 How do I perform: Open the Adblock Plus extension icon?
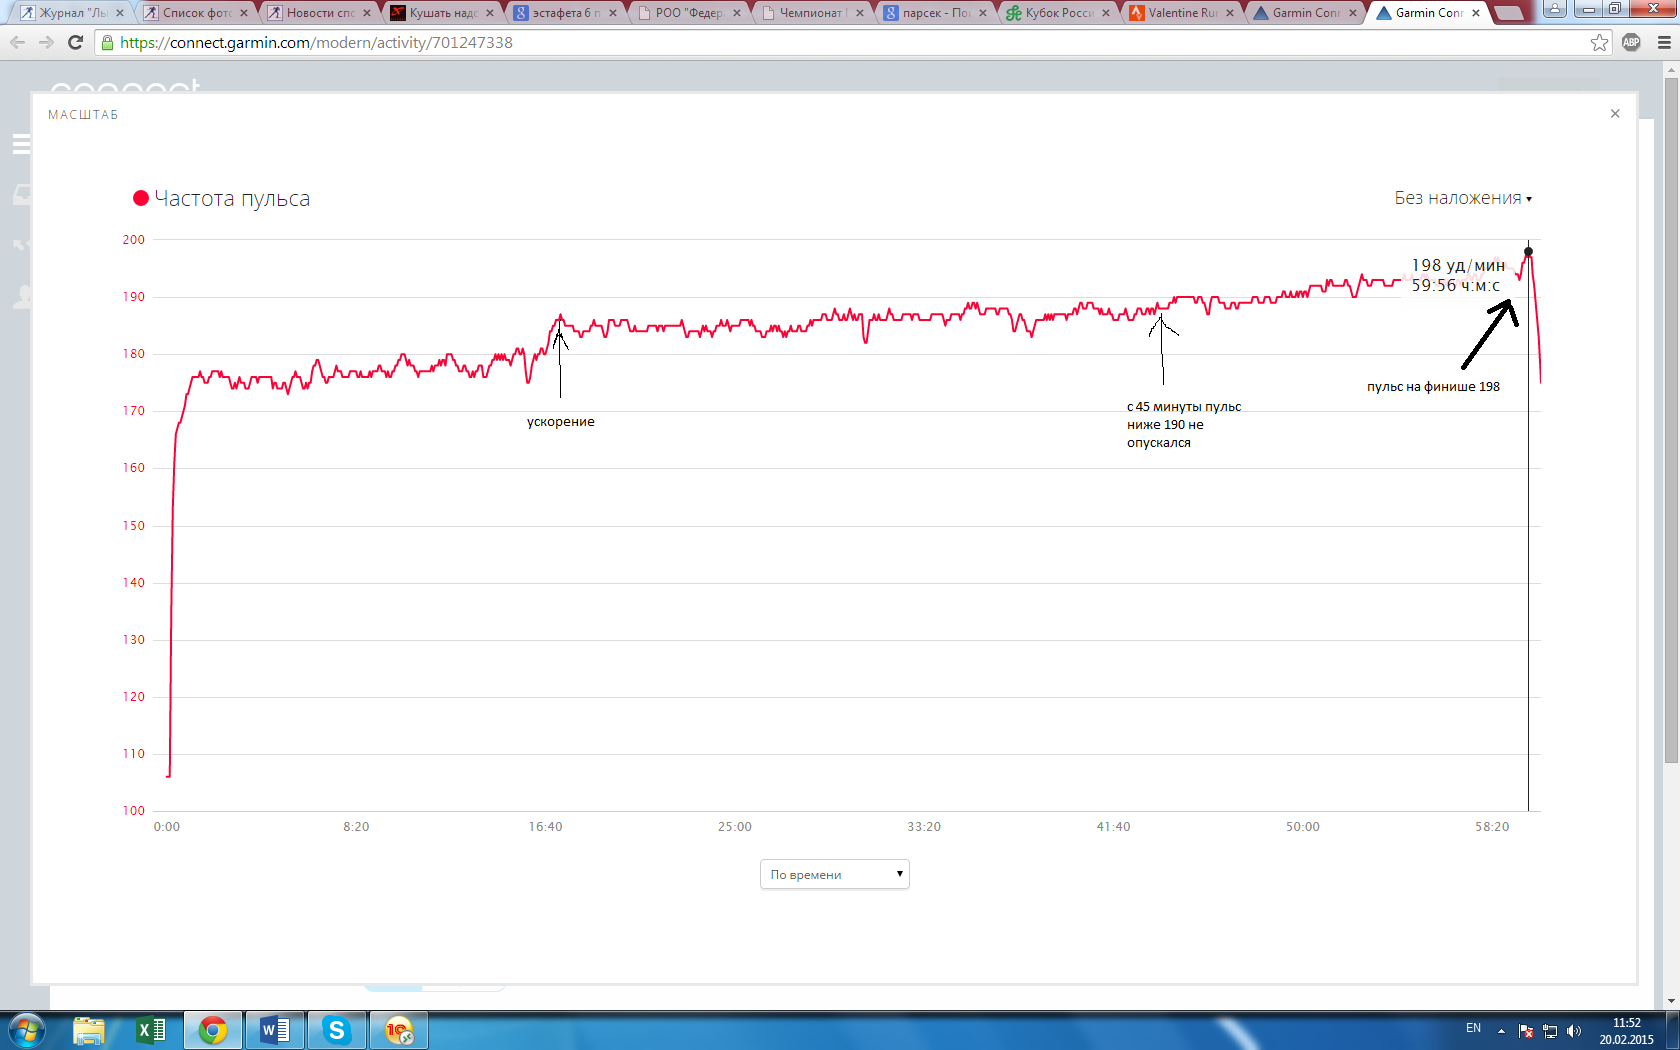tap(1631, 43)
